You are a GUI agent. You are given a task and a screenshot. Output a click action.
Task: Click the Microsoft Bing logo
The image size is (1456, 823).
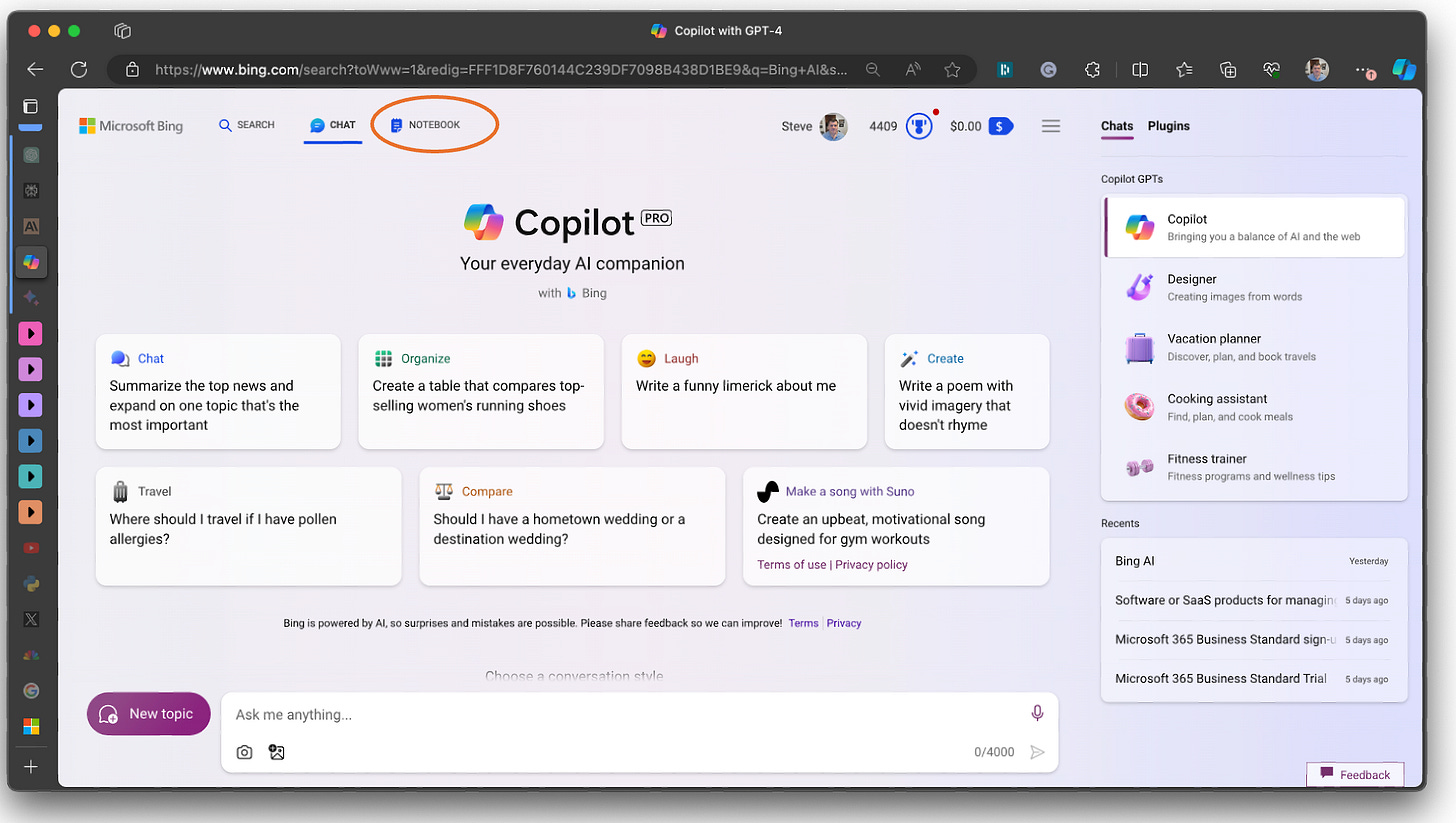pos(131,126)
